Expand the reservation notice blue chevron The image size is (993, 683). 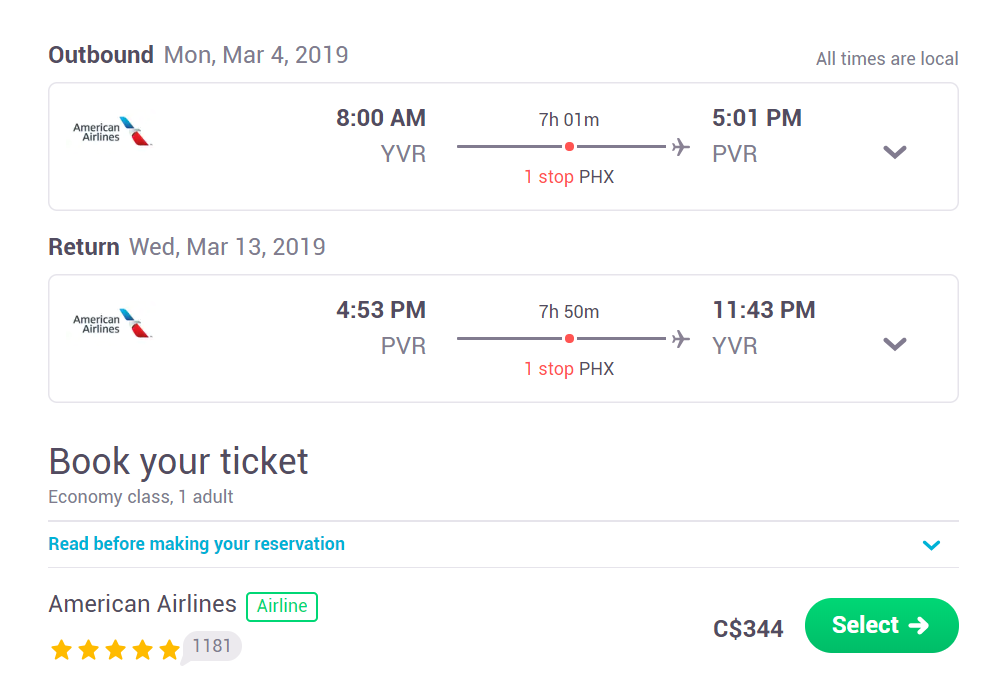(931, 545)
